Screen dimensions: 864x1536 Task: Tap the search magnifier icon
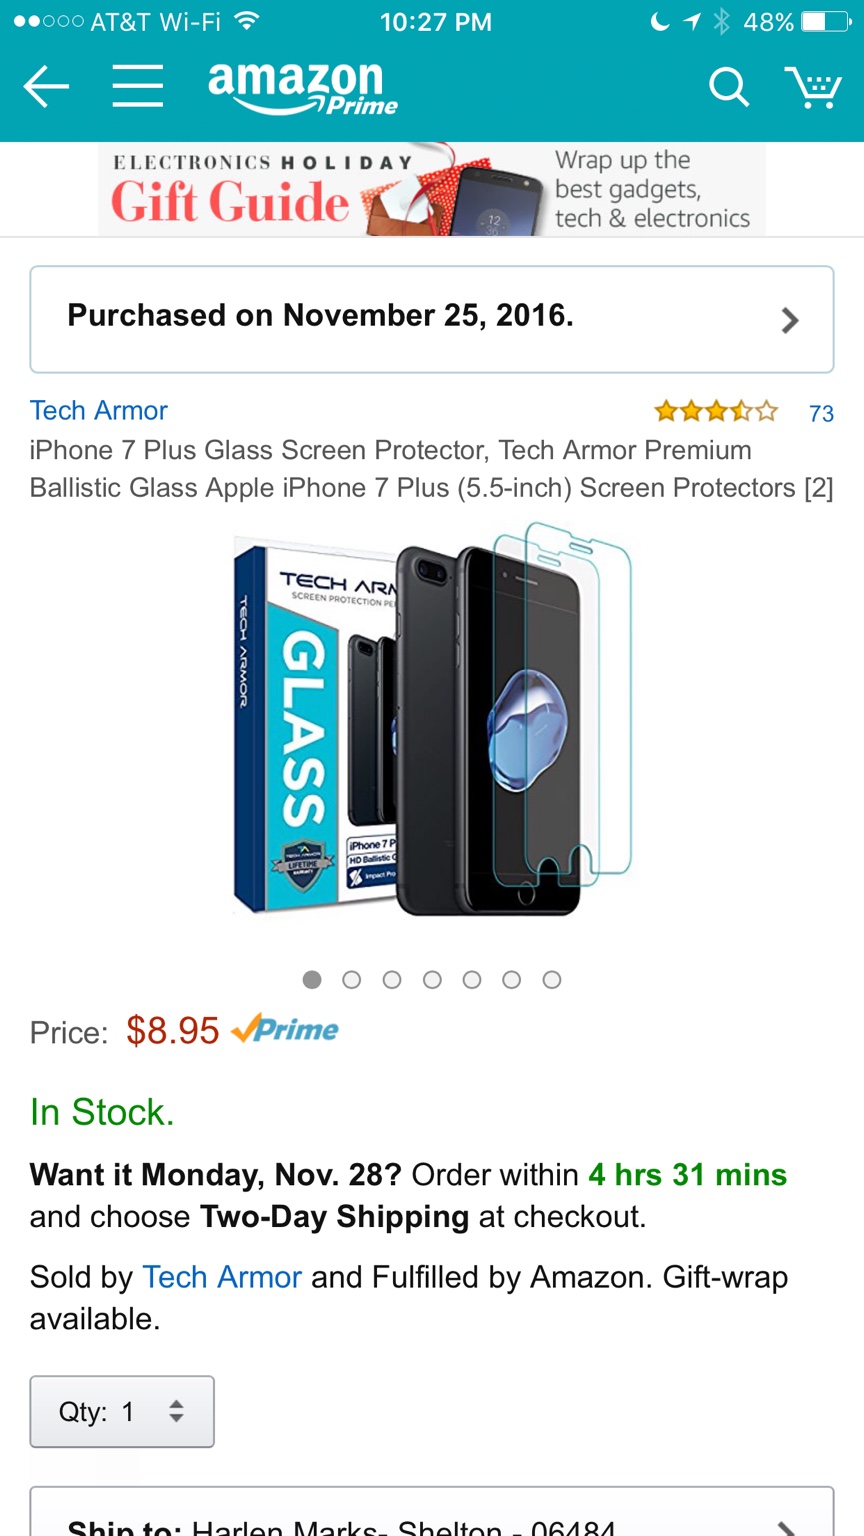tap(729, 87)
